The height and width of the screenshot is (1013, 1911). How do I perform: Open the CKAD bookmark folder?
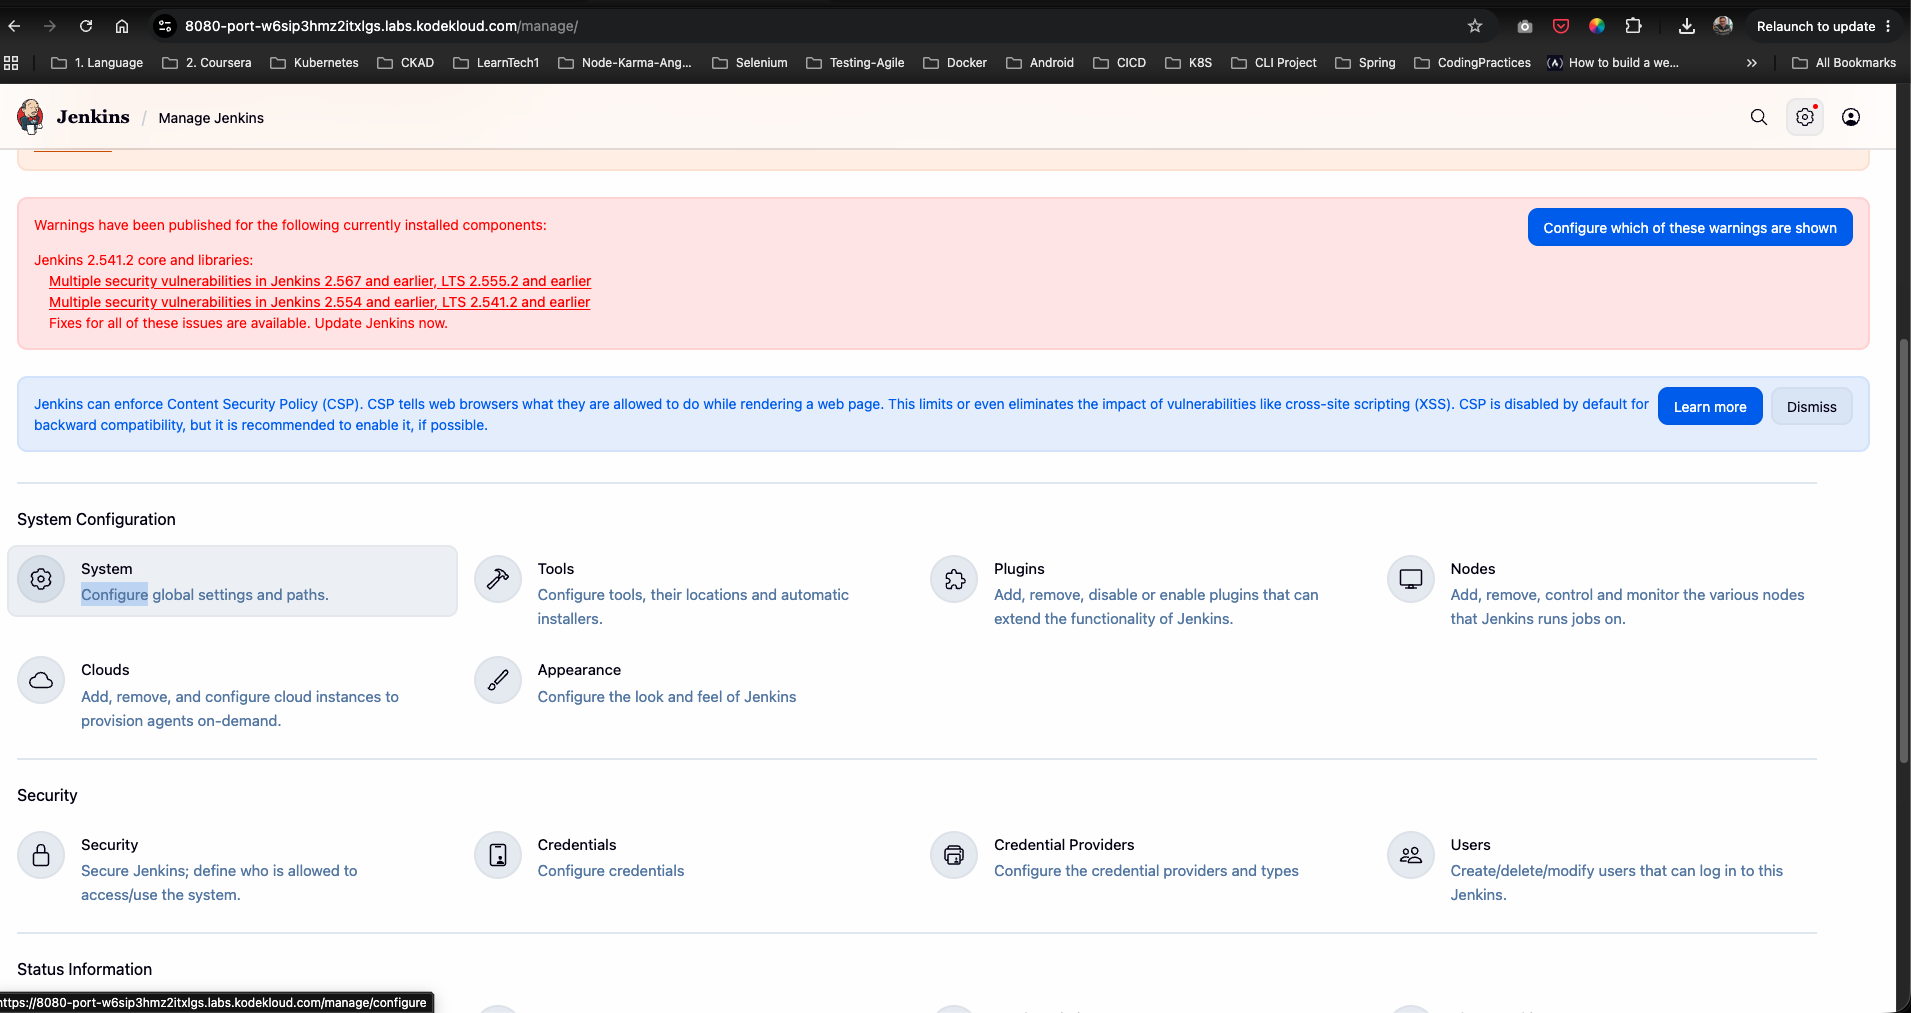405,62
